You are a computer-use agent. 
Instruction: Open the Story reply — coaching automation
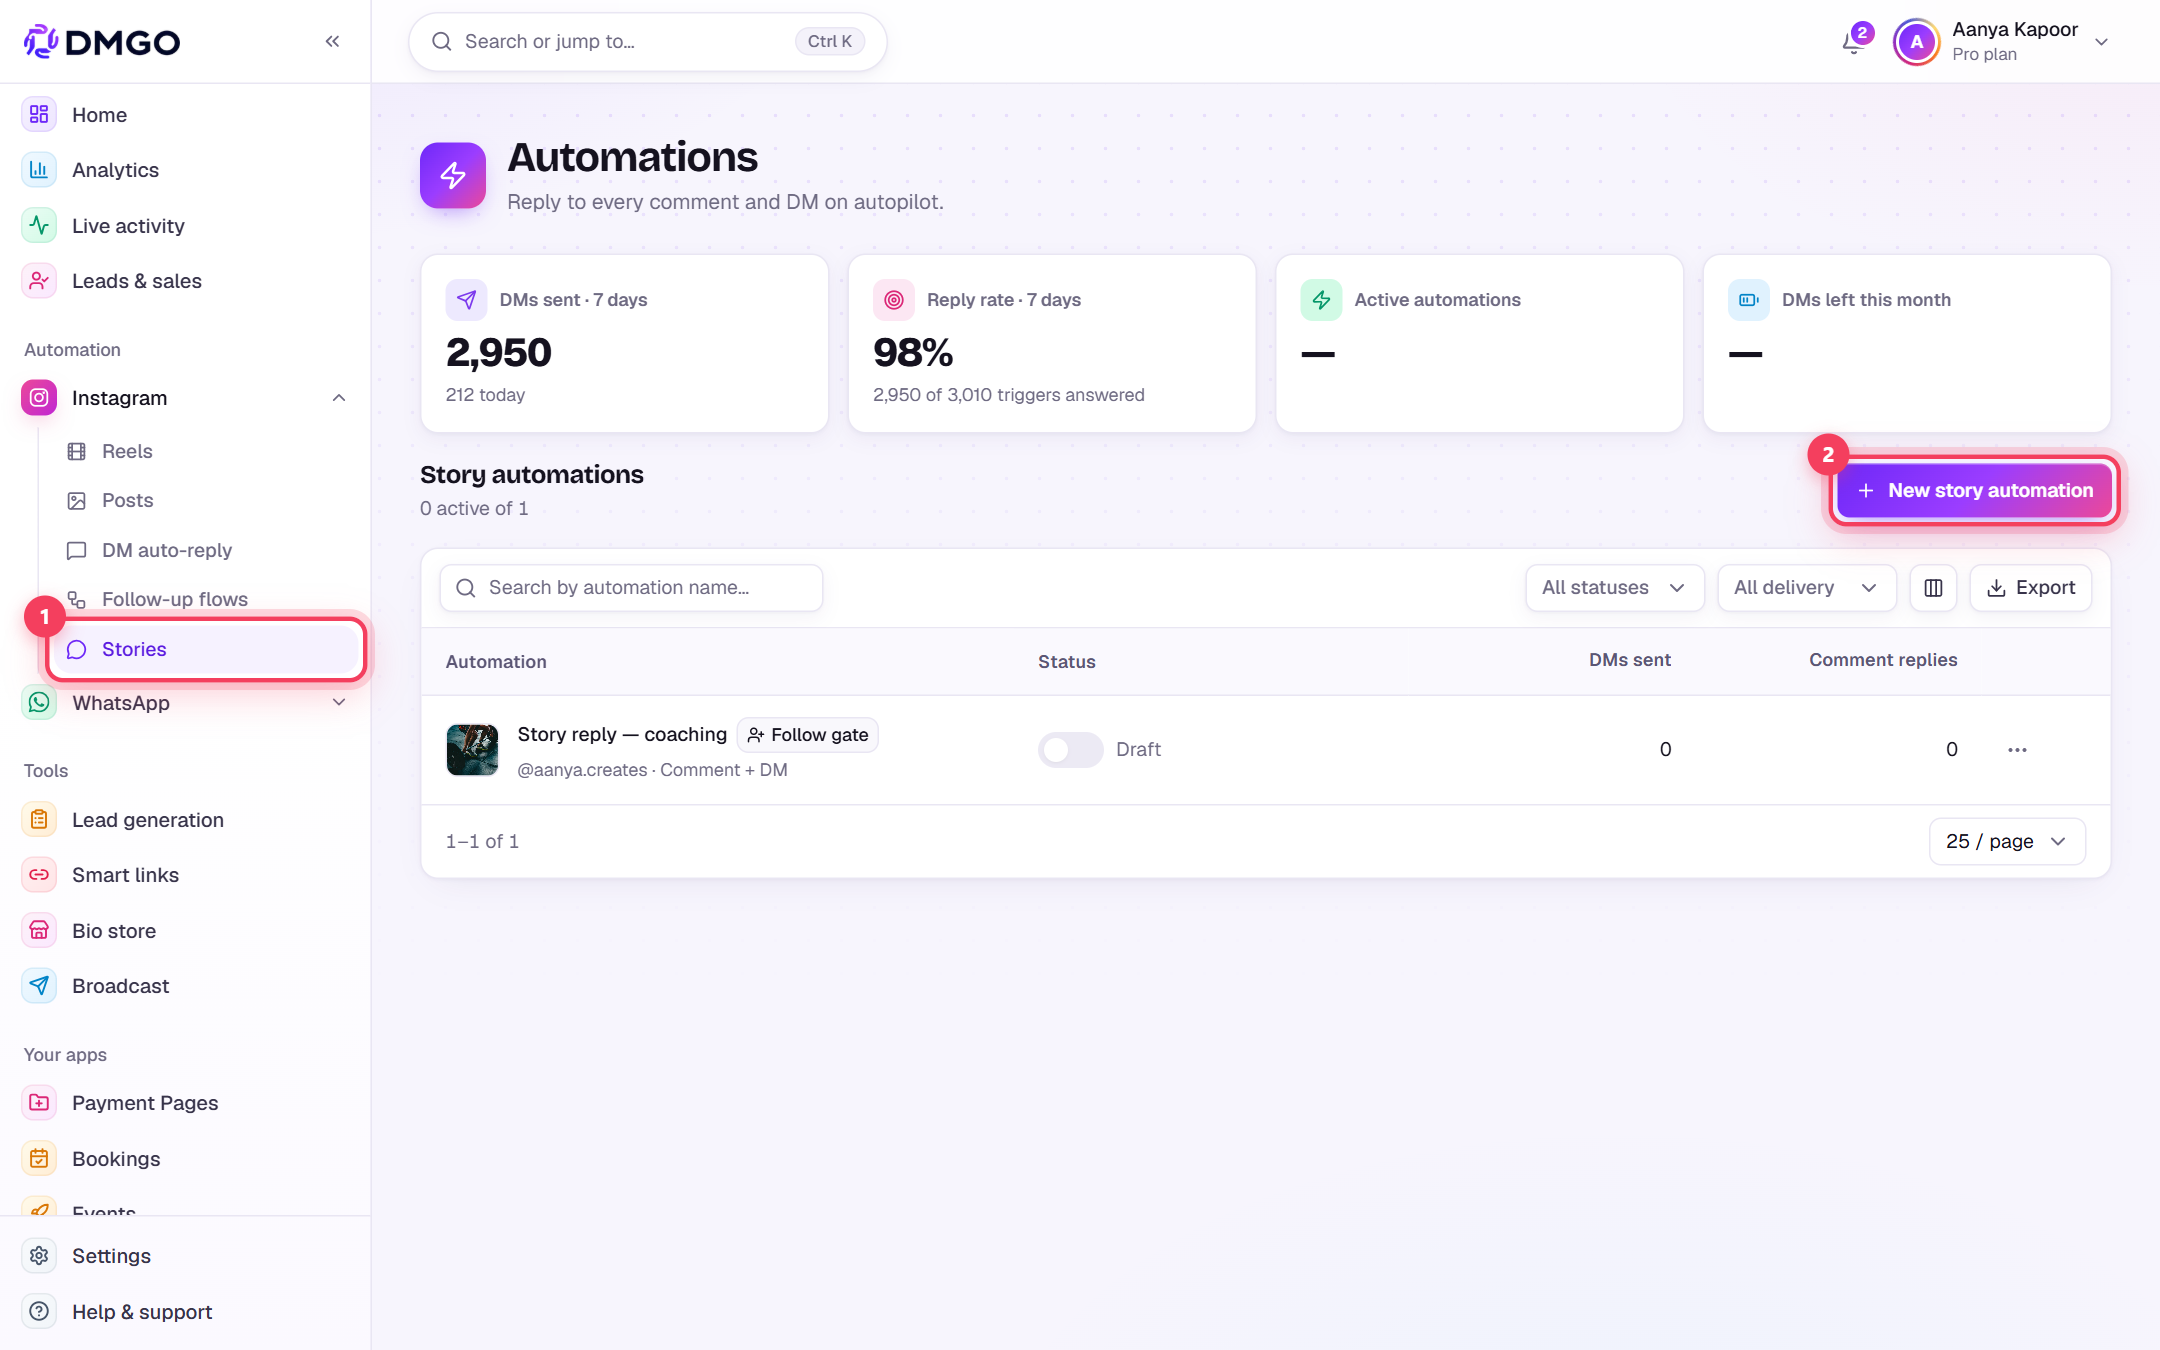click(x=622, y=735)
